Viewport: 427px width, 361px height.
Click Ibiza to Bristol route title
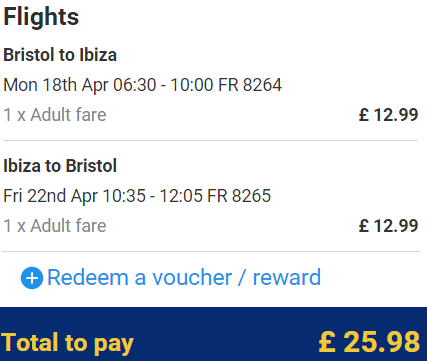point(60,166)
